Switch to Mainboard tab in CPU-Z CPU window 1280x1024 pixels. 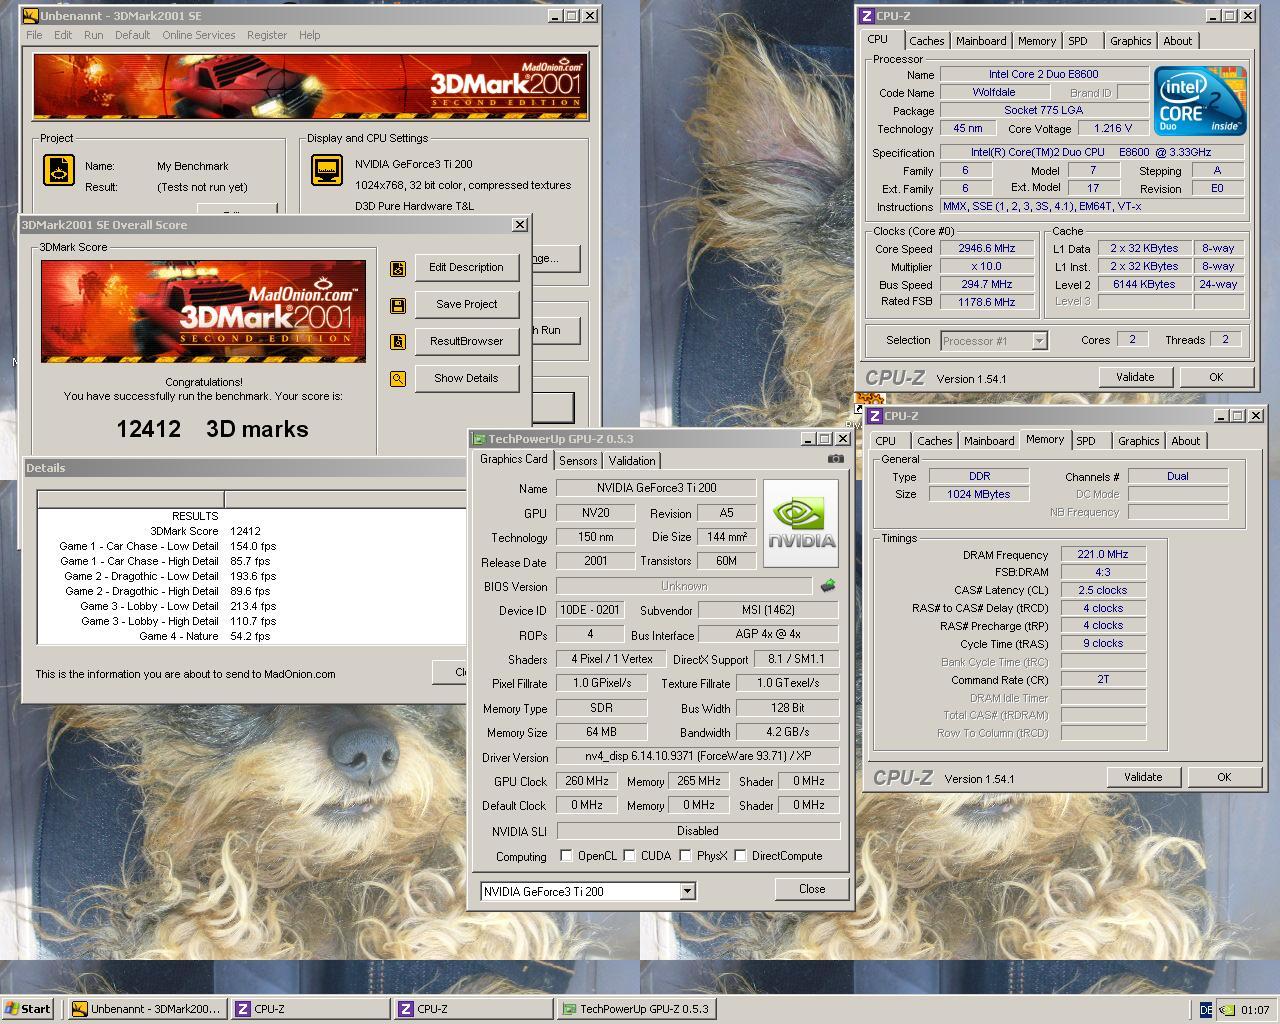(x=981, y=41)
